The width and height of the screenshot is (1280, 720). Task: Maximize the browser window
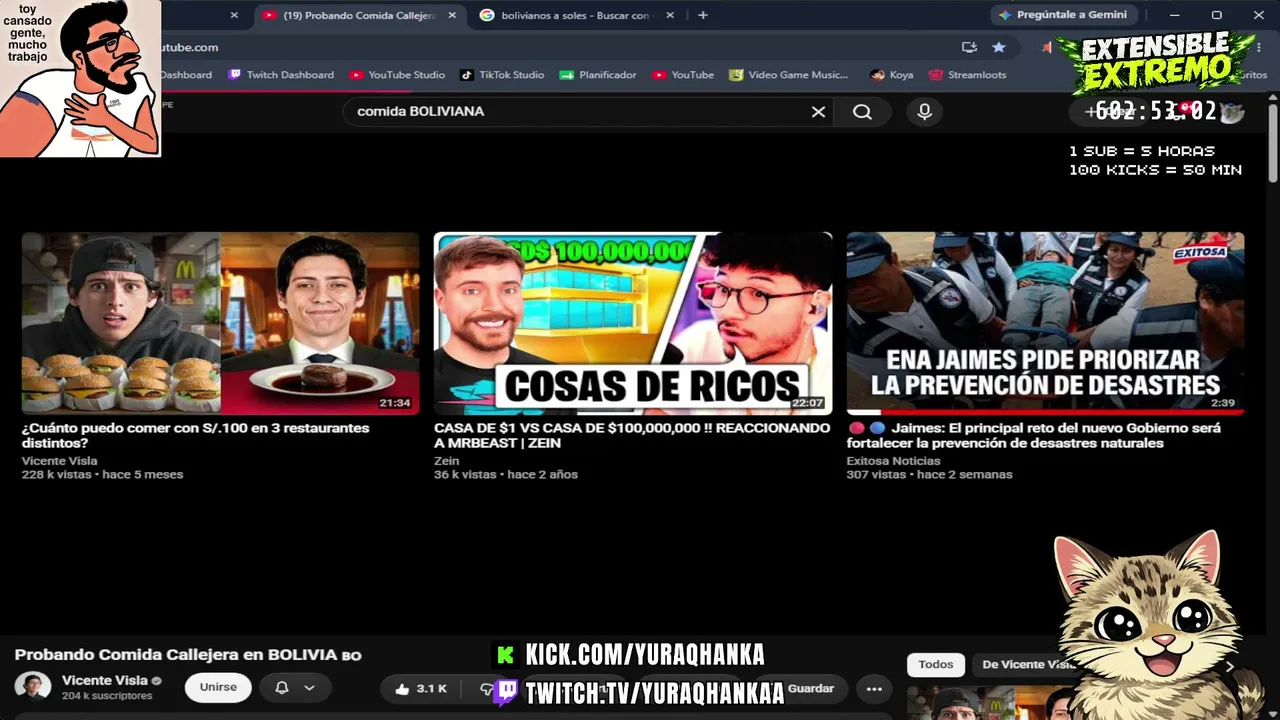(x=1216, y=15)
